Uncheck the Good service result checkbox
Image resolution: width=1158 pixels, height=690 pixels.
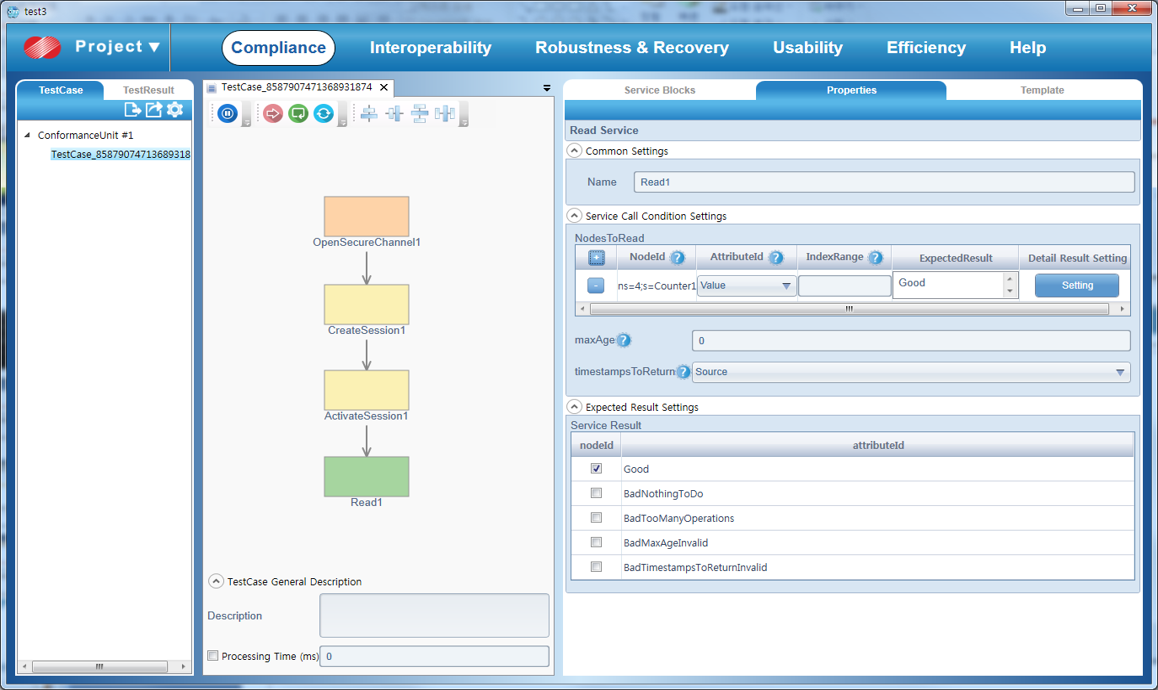click(x=596, y=469)
